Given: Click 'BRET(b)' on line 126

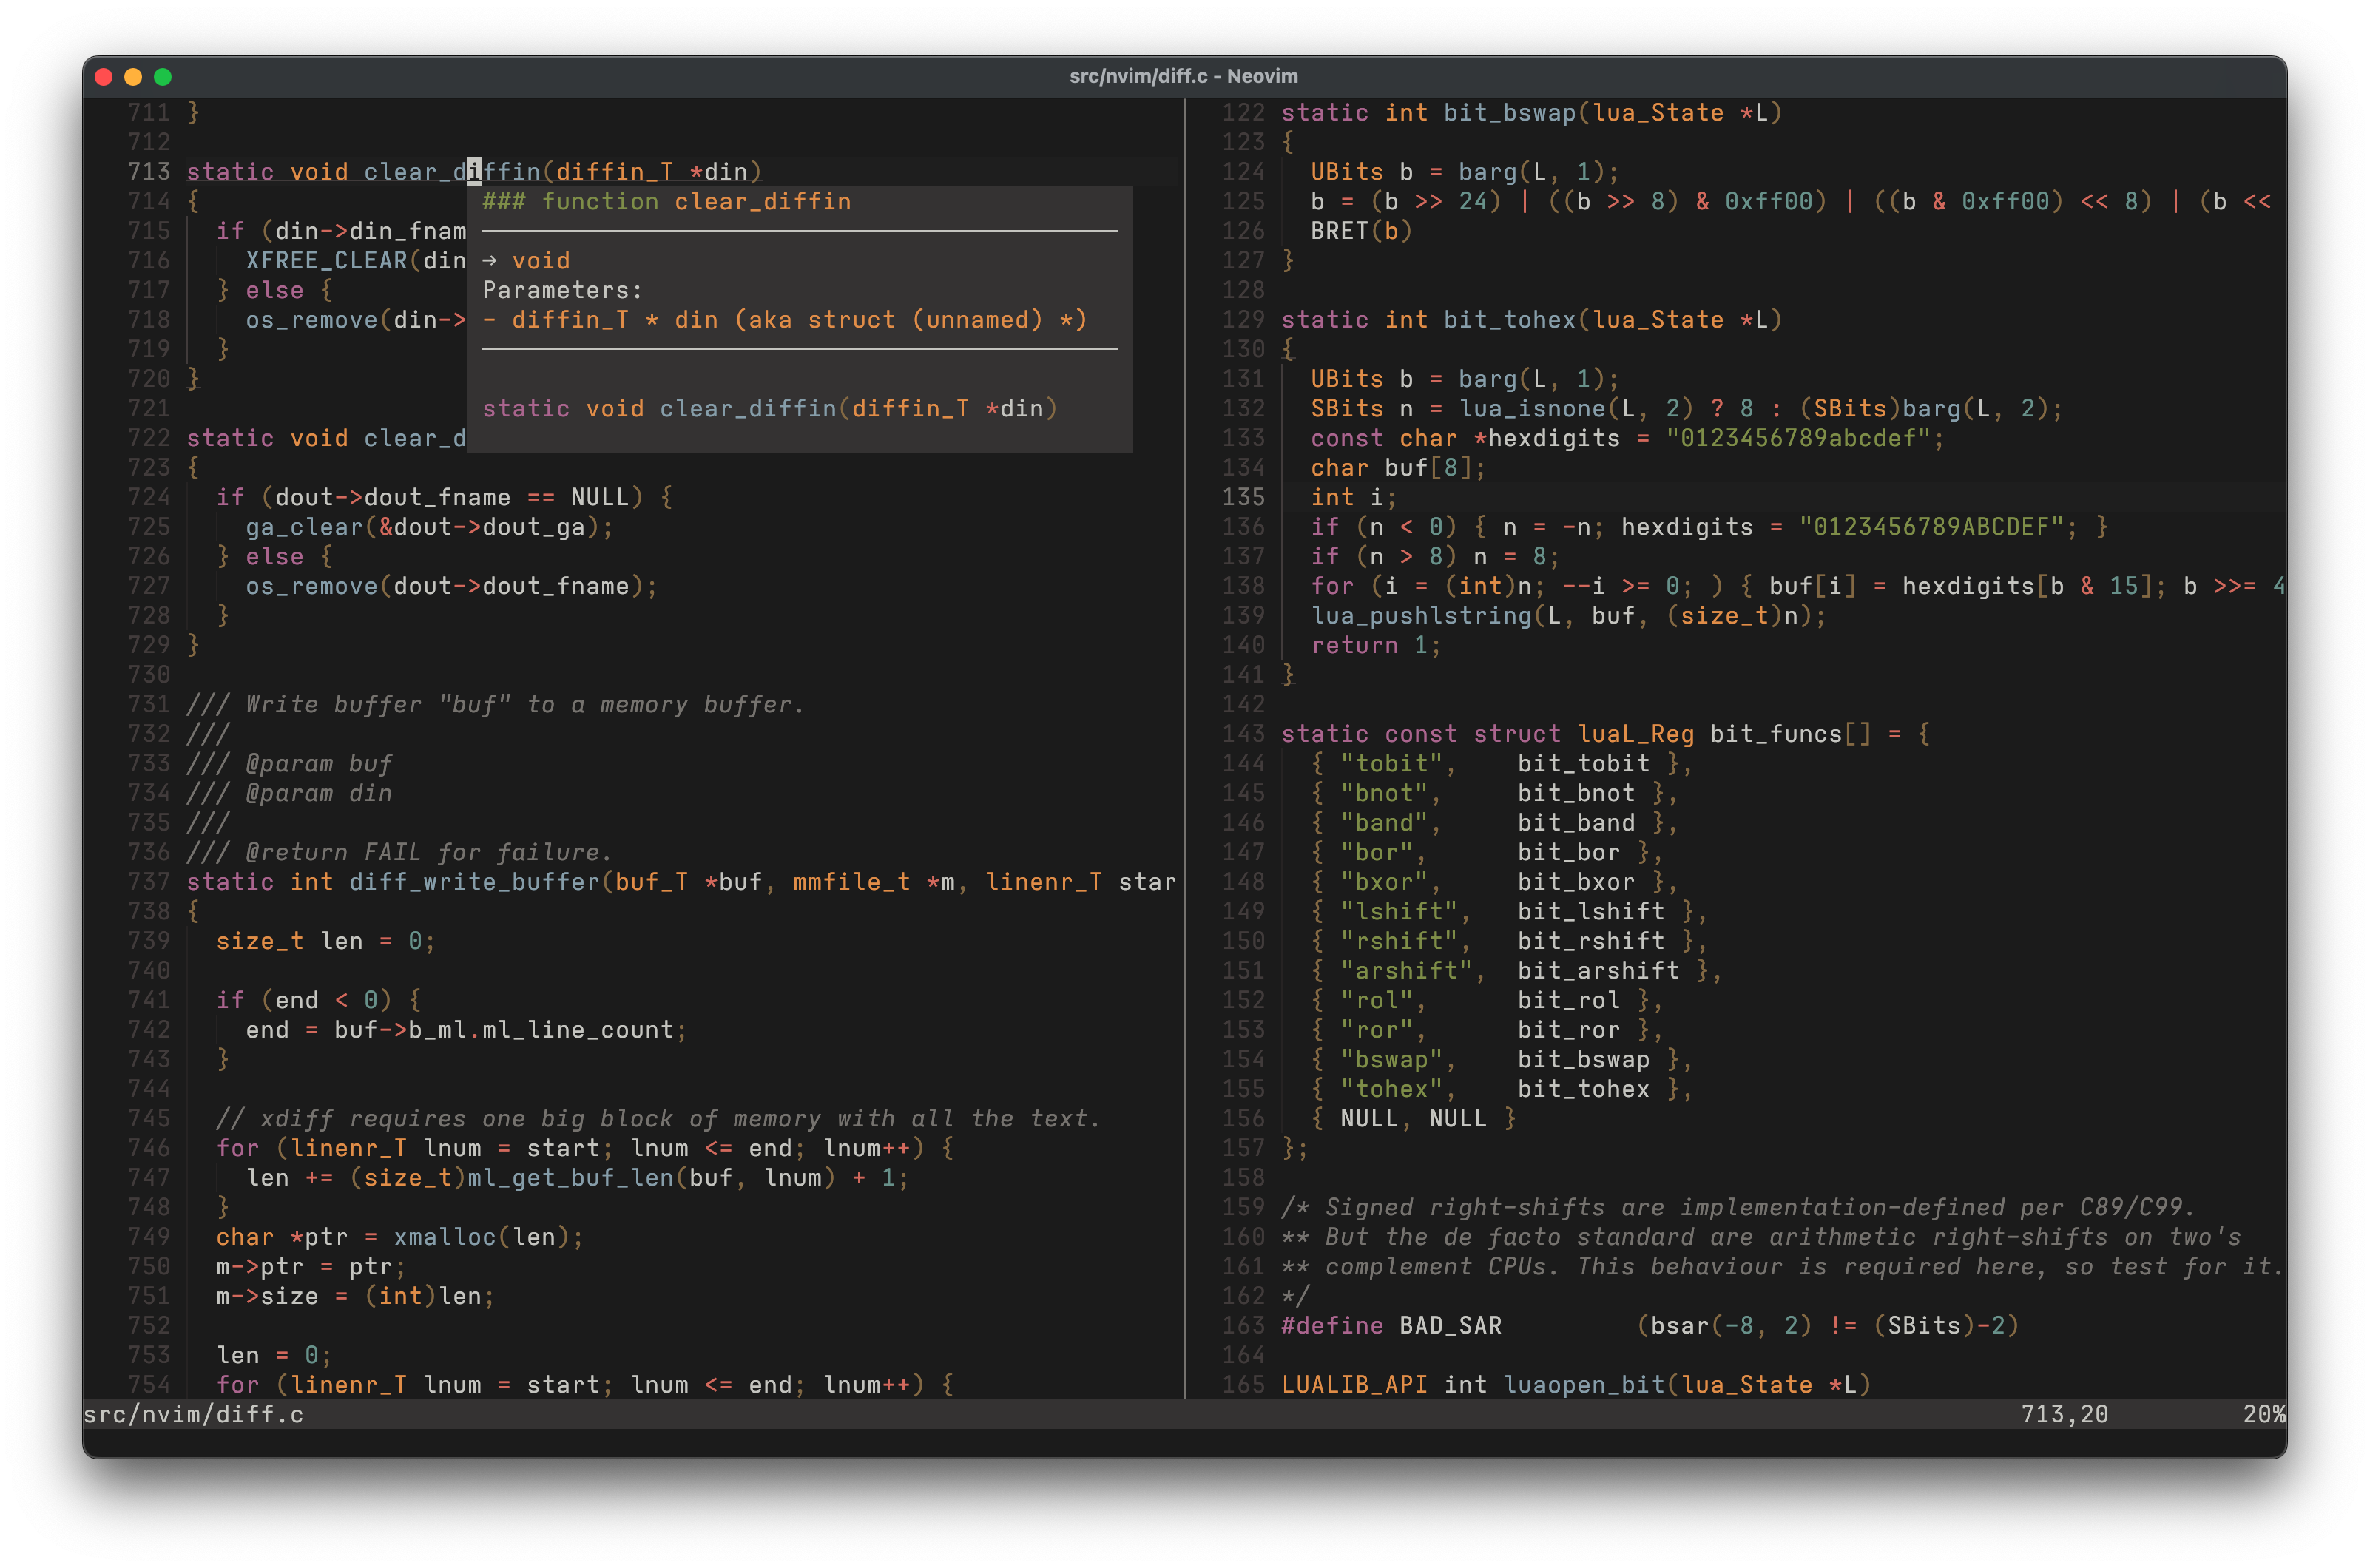Looking at the screenshot, I should coord(1361,231).
